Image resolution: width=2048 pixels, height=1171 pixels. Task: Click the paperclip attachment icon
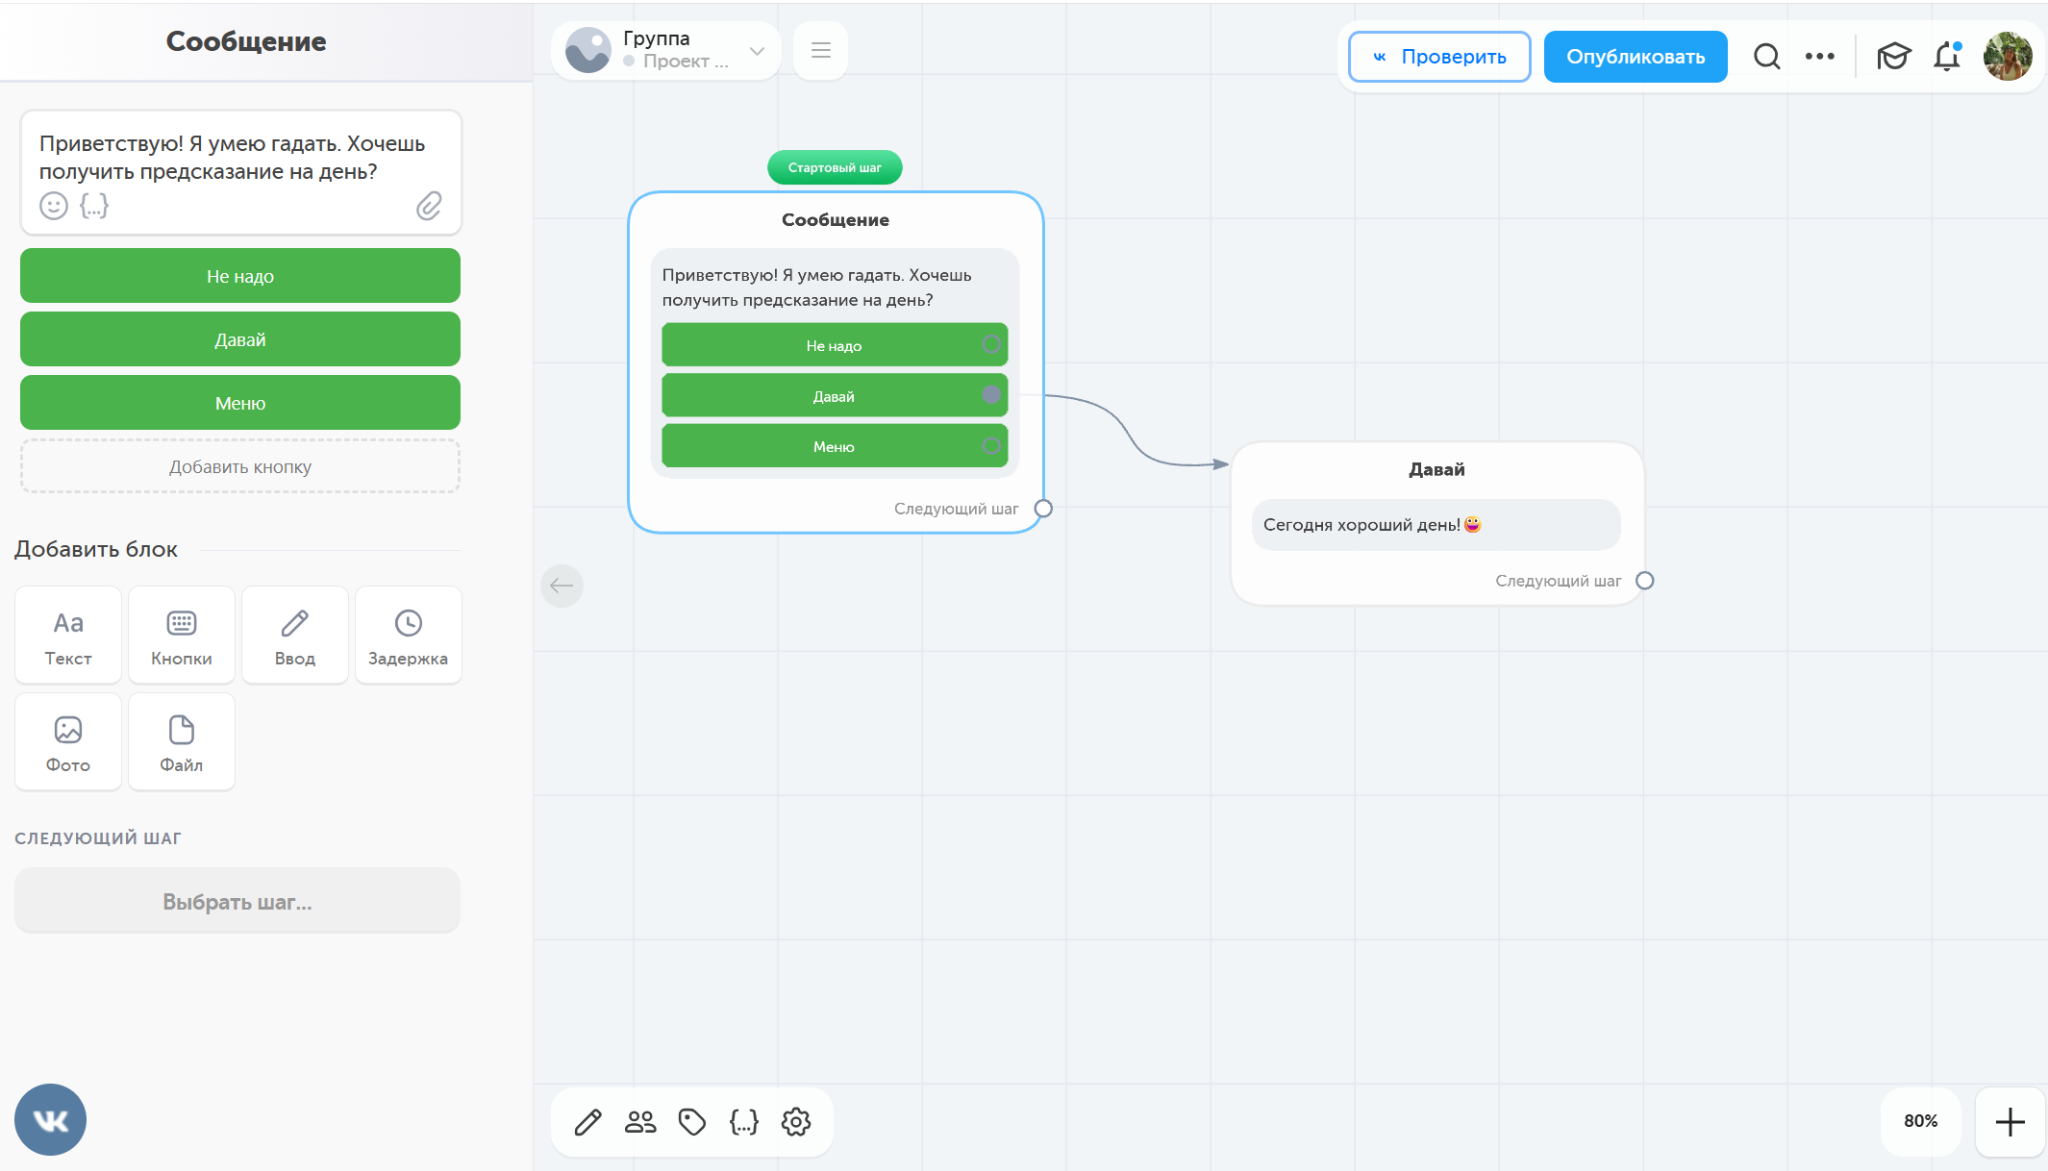tap(429, 206)
